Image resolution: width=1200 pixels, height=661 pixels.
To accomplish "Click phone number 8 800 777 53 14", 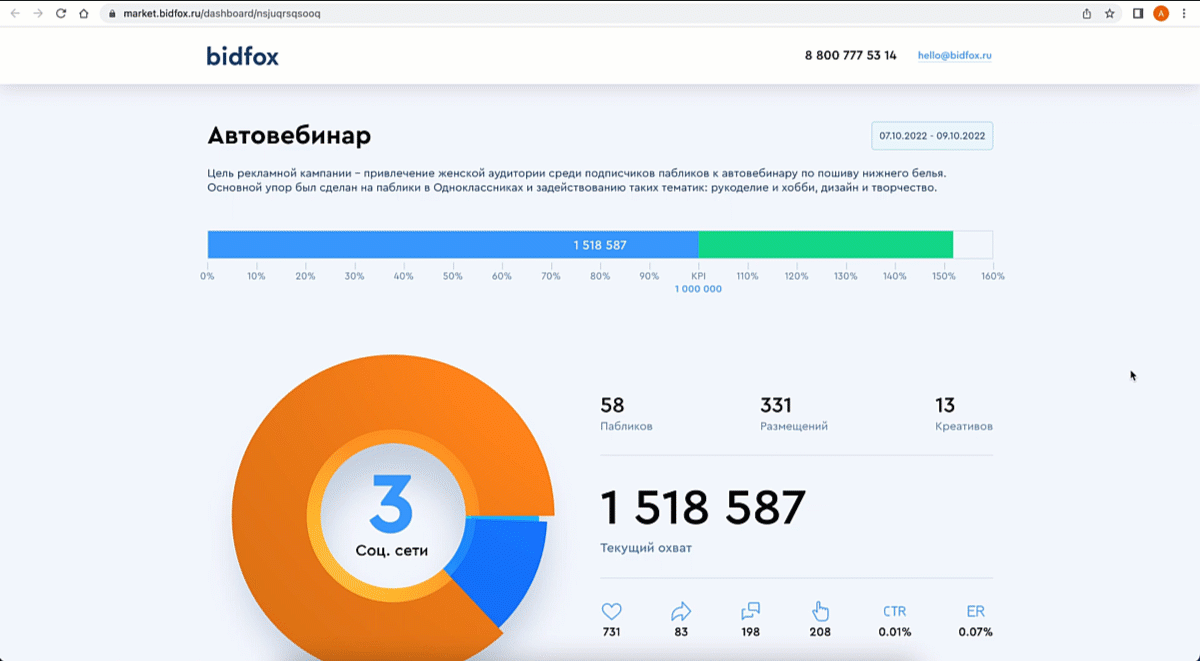I will pos(851,56).
